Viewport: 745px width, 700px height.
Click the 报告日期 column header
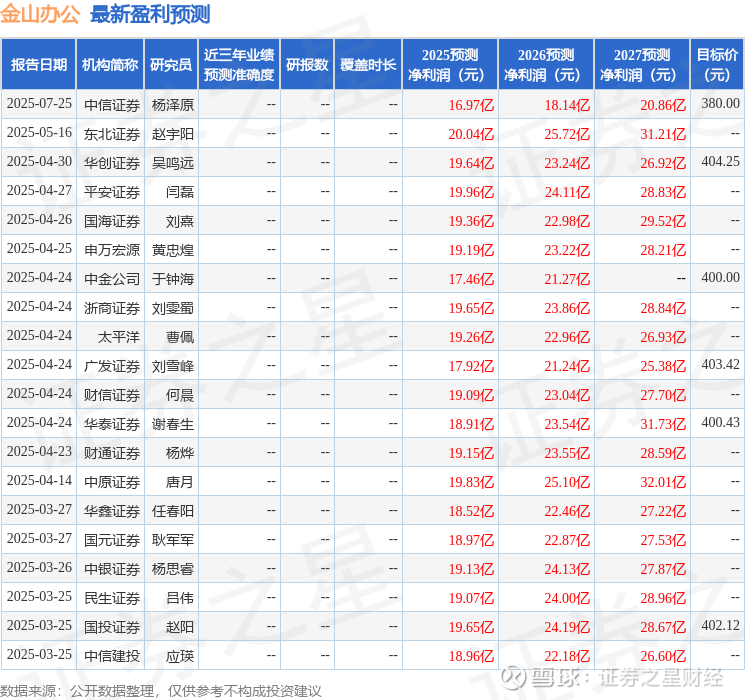(x=38, y=65)
